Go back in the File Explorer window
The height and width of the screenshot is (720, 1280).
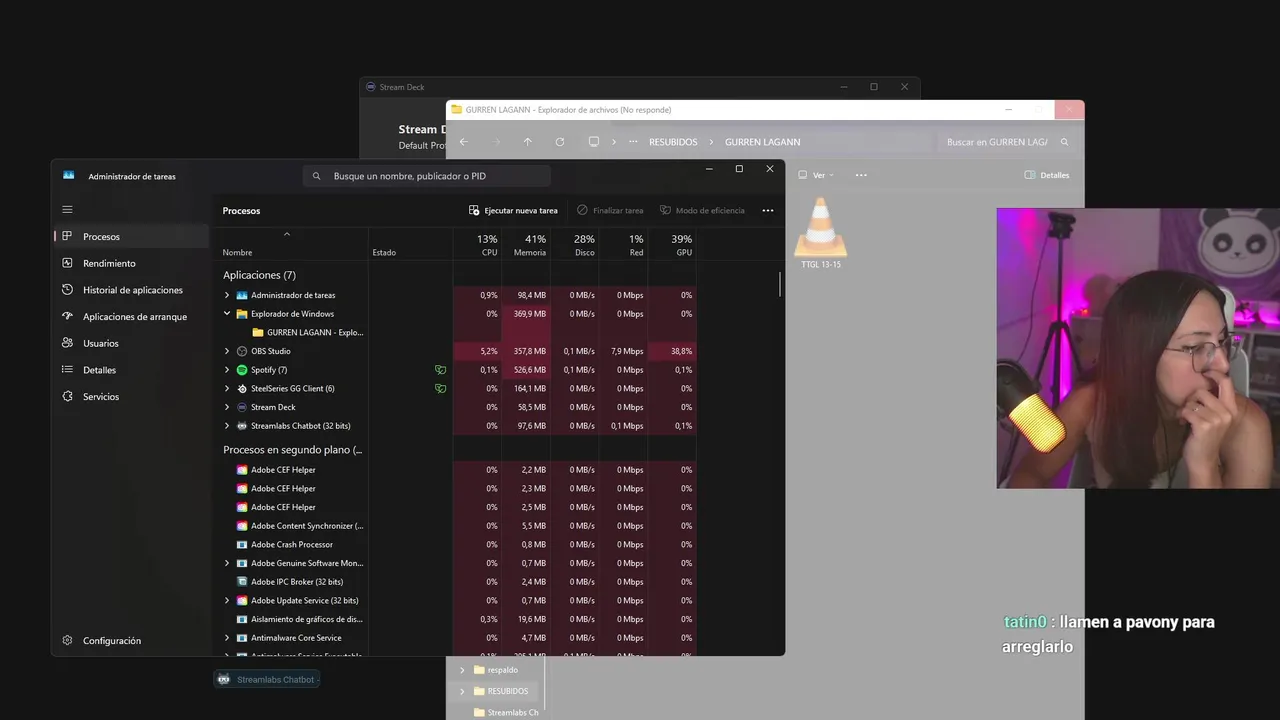pos(463,142)
